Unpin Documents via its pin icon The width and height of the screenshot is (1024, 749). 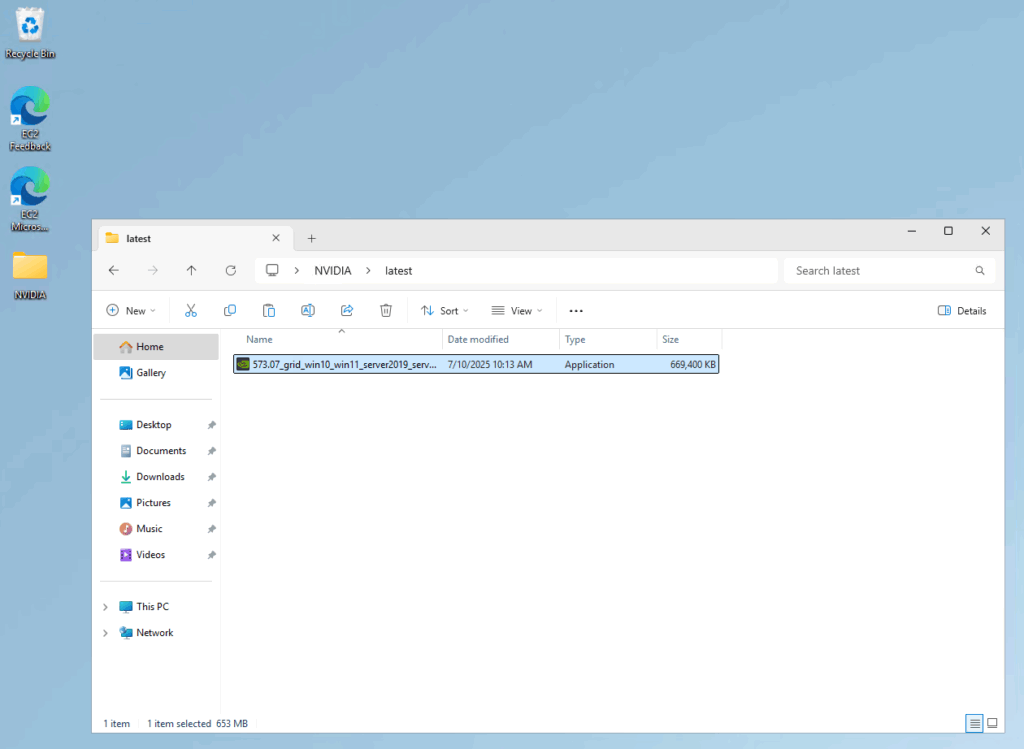point(212,451)
